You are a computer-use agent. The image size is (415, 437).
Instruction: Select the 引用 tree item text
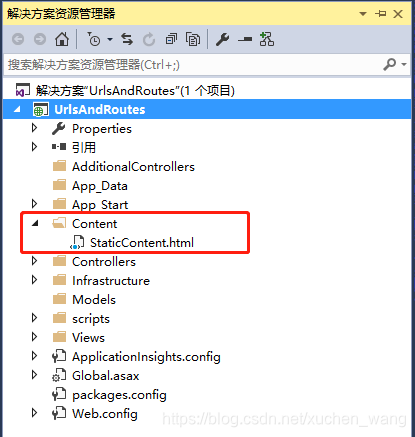84,147
